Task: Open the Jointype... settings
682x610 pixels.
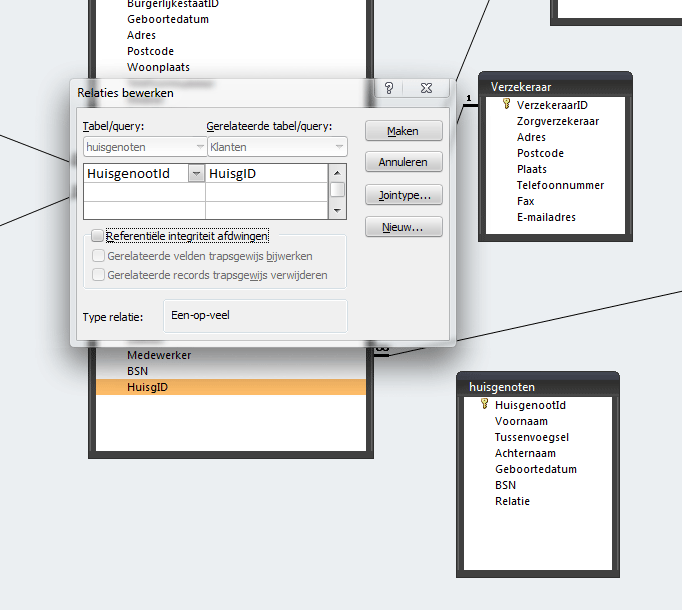Action: click(x=404, y=195)
